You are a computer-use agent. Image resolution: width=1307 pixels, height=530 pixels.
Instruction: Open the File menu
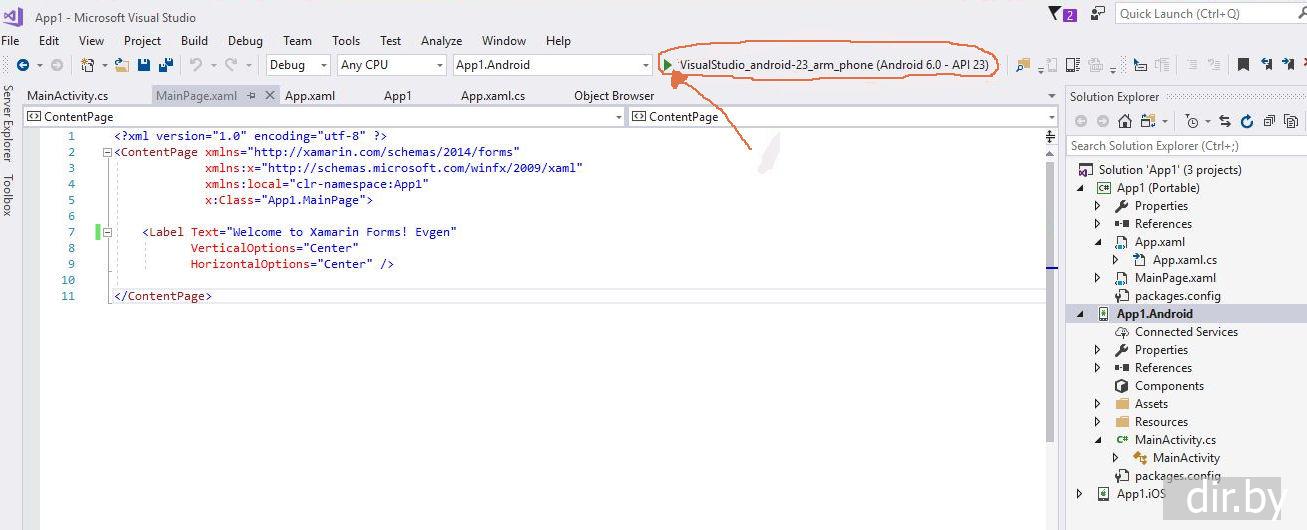(10, 41)
